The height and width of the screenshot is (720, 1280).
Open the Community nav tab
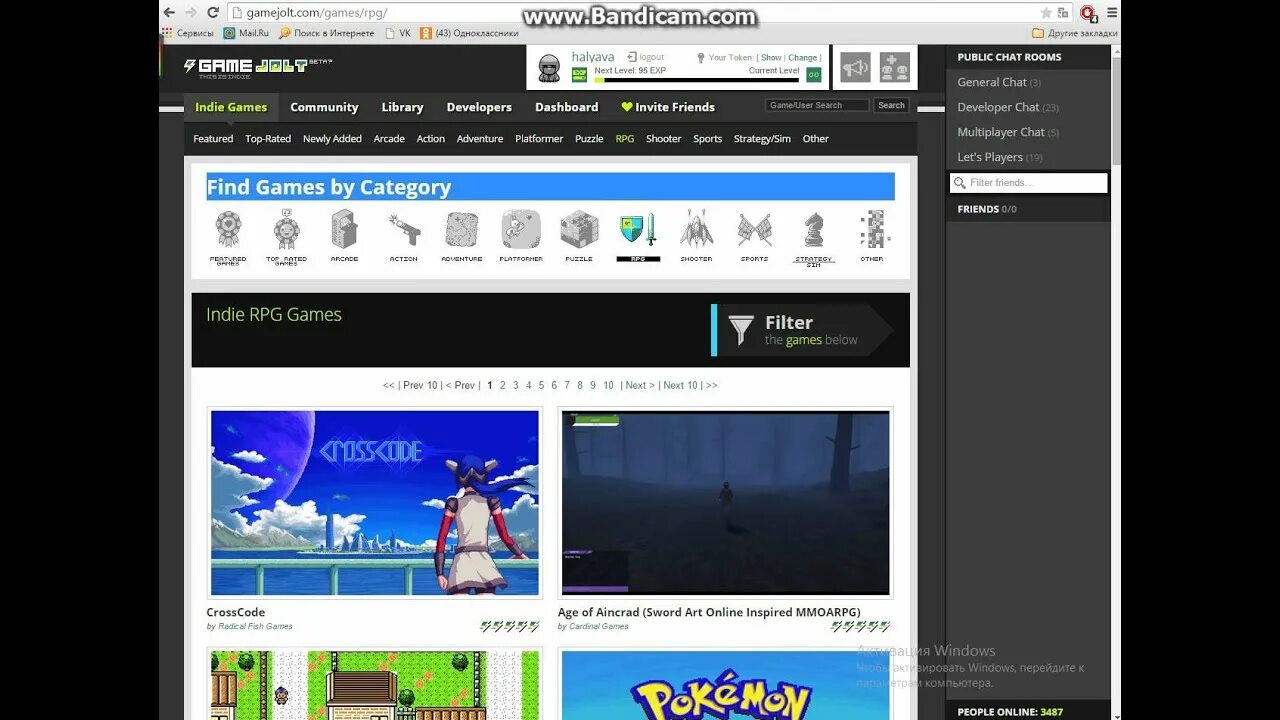[324, 107]
